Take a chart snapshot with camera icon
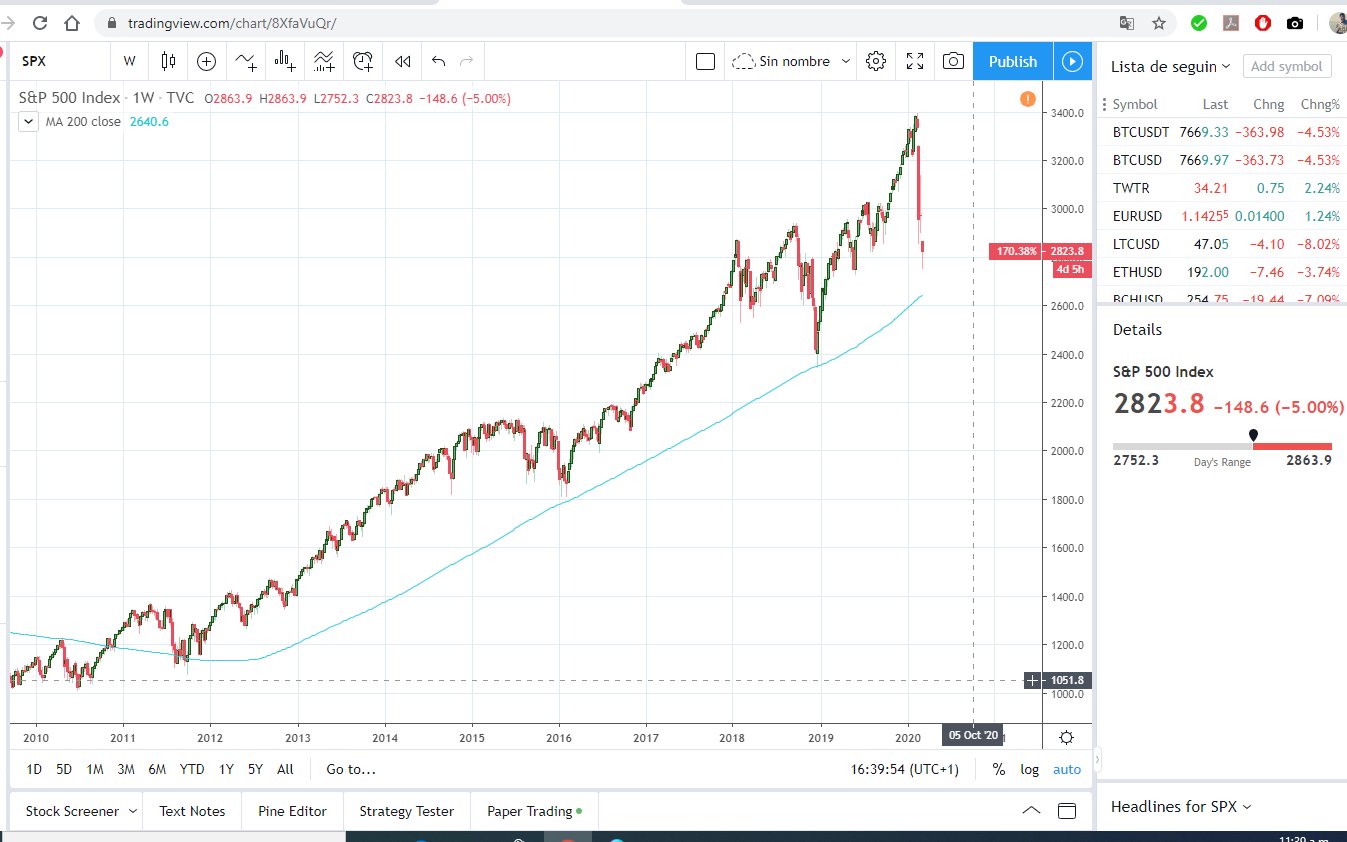The image size is (1347, 842). [954, 61]
